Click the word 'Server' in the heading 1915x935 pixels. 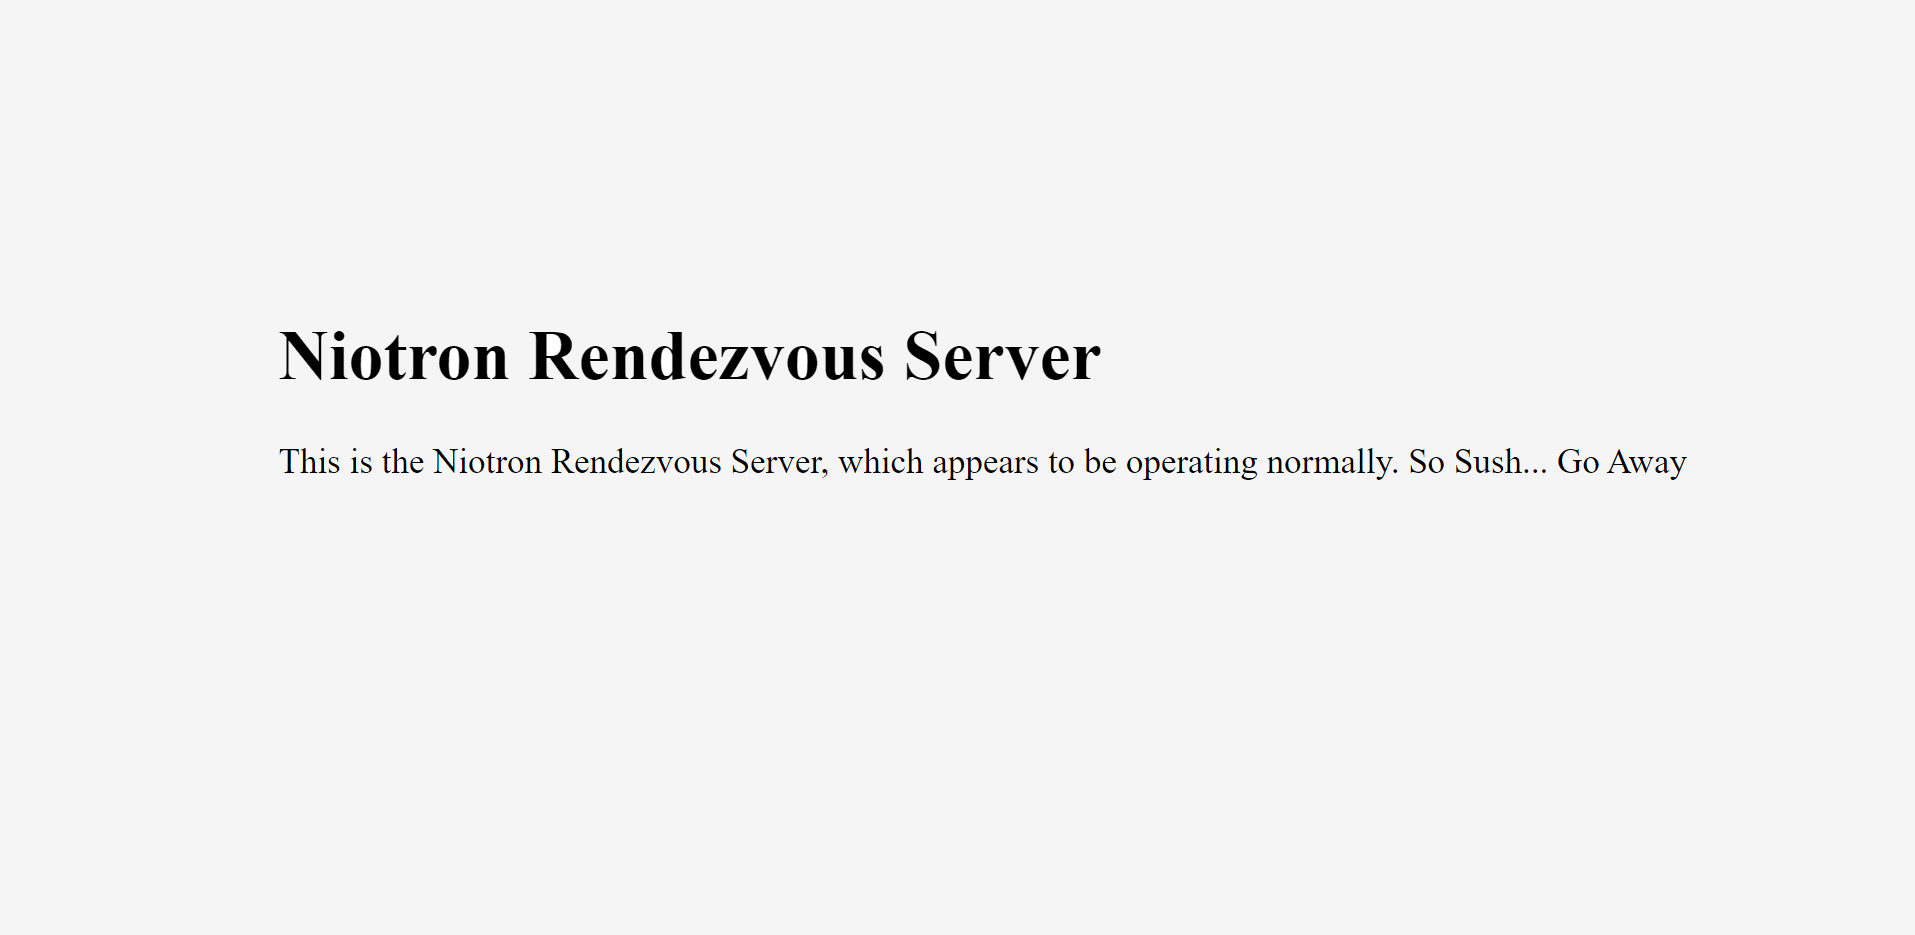point(1003,356)
